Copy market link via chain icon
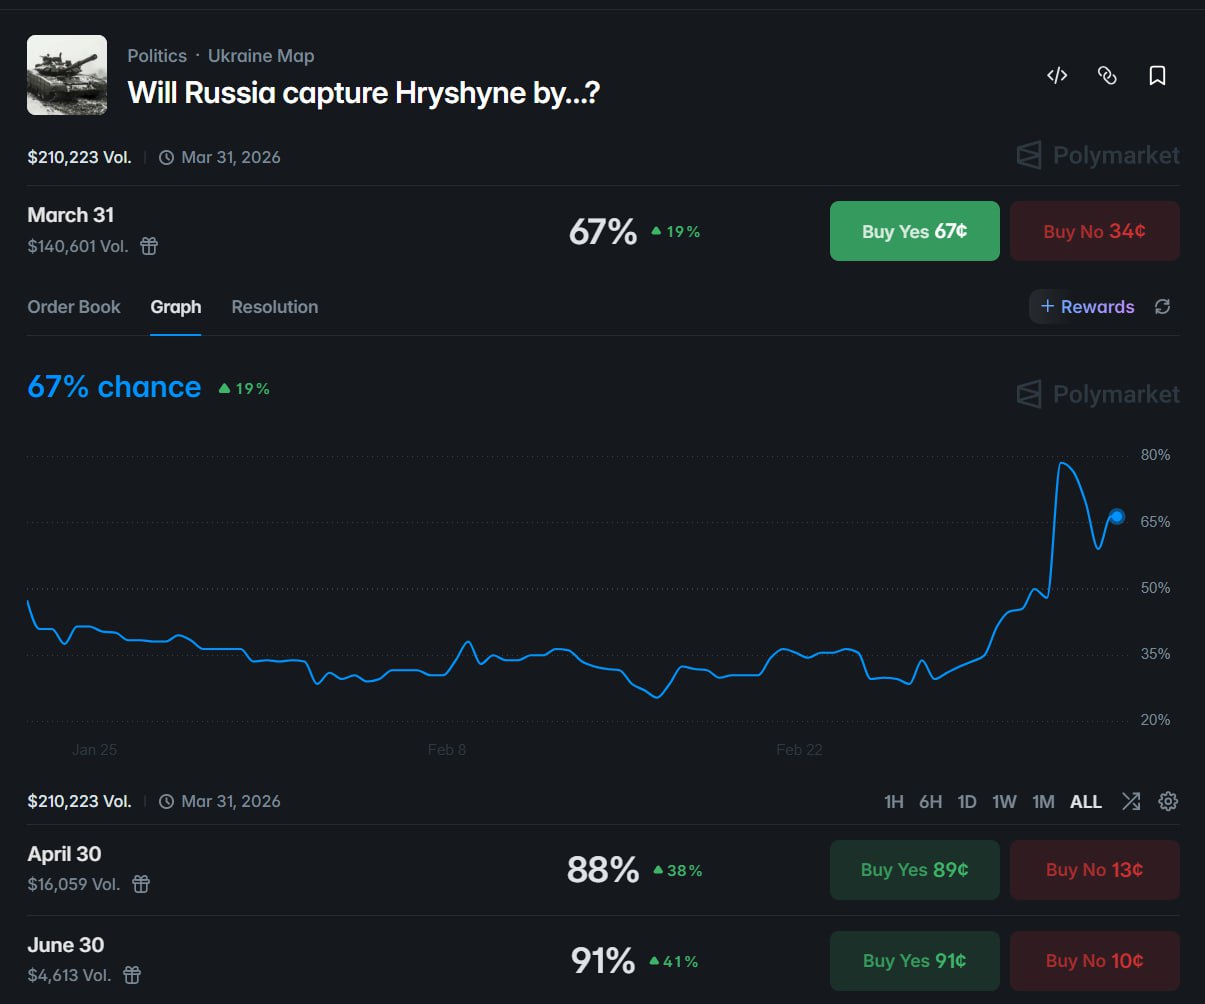This screenshot has height=1004, width=1205. 1107,75
